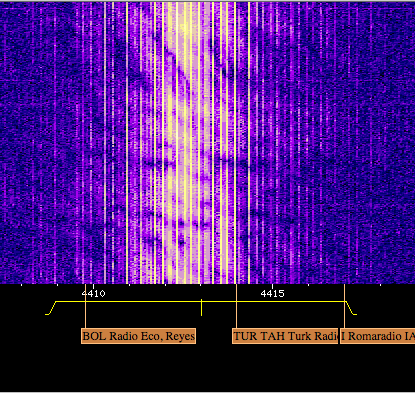
Task: Select the TUR TAH Turk Radio station label
Action: coord(285,336)
